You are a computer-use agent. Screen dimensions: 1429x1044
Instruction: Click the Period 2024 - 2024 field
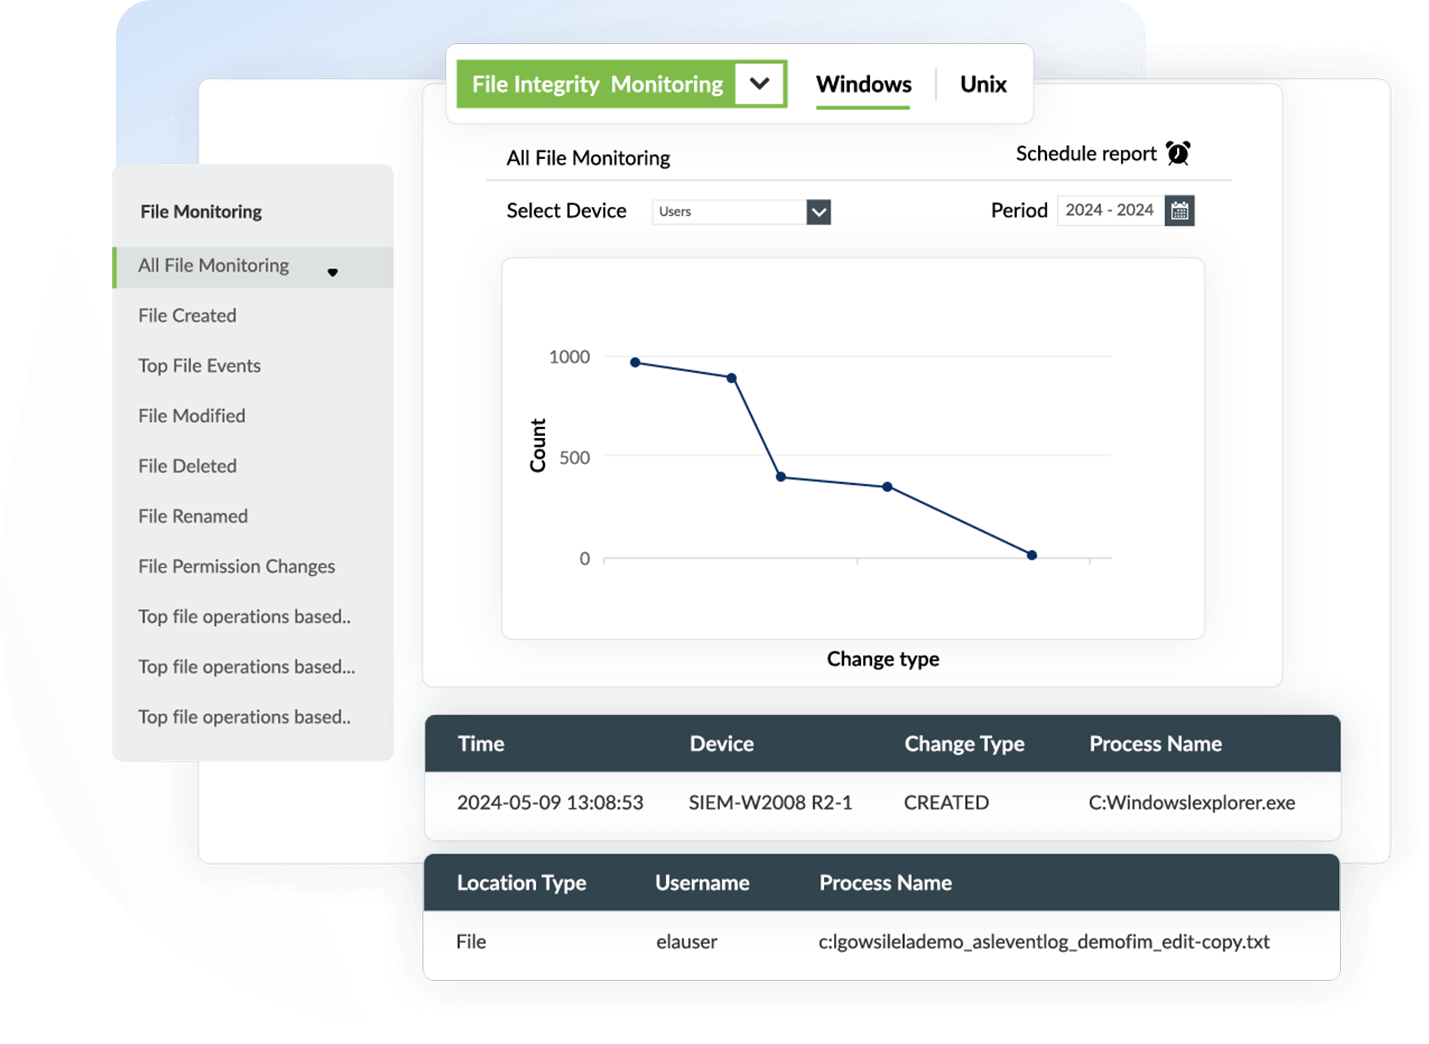pyautogui.click(x=1110, y=210)
